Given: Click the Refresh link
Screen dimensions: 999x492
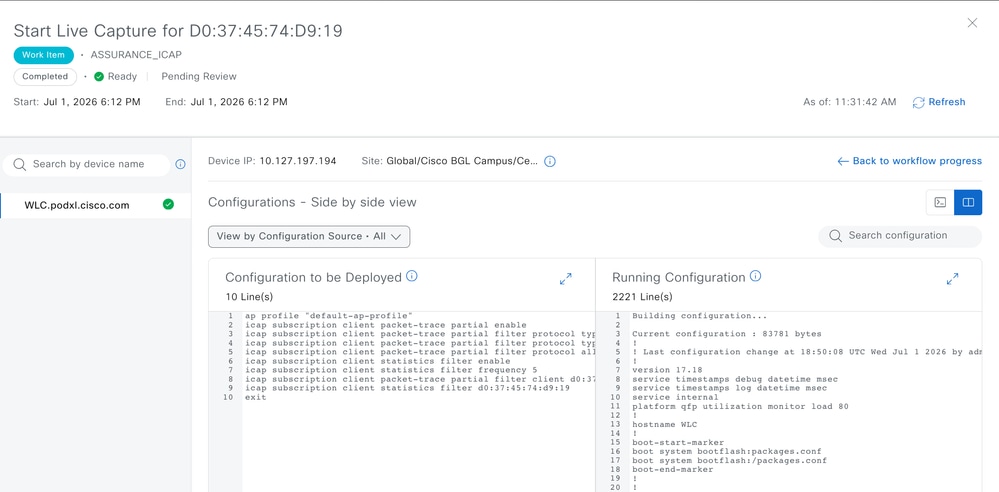Looking at the screenshot, I should [947, 102].
